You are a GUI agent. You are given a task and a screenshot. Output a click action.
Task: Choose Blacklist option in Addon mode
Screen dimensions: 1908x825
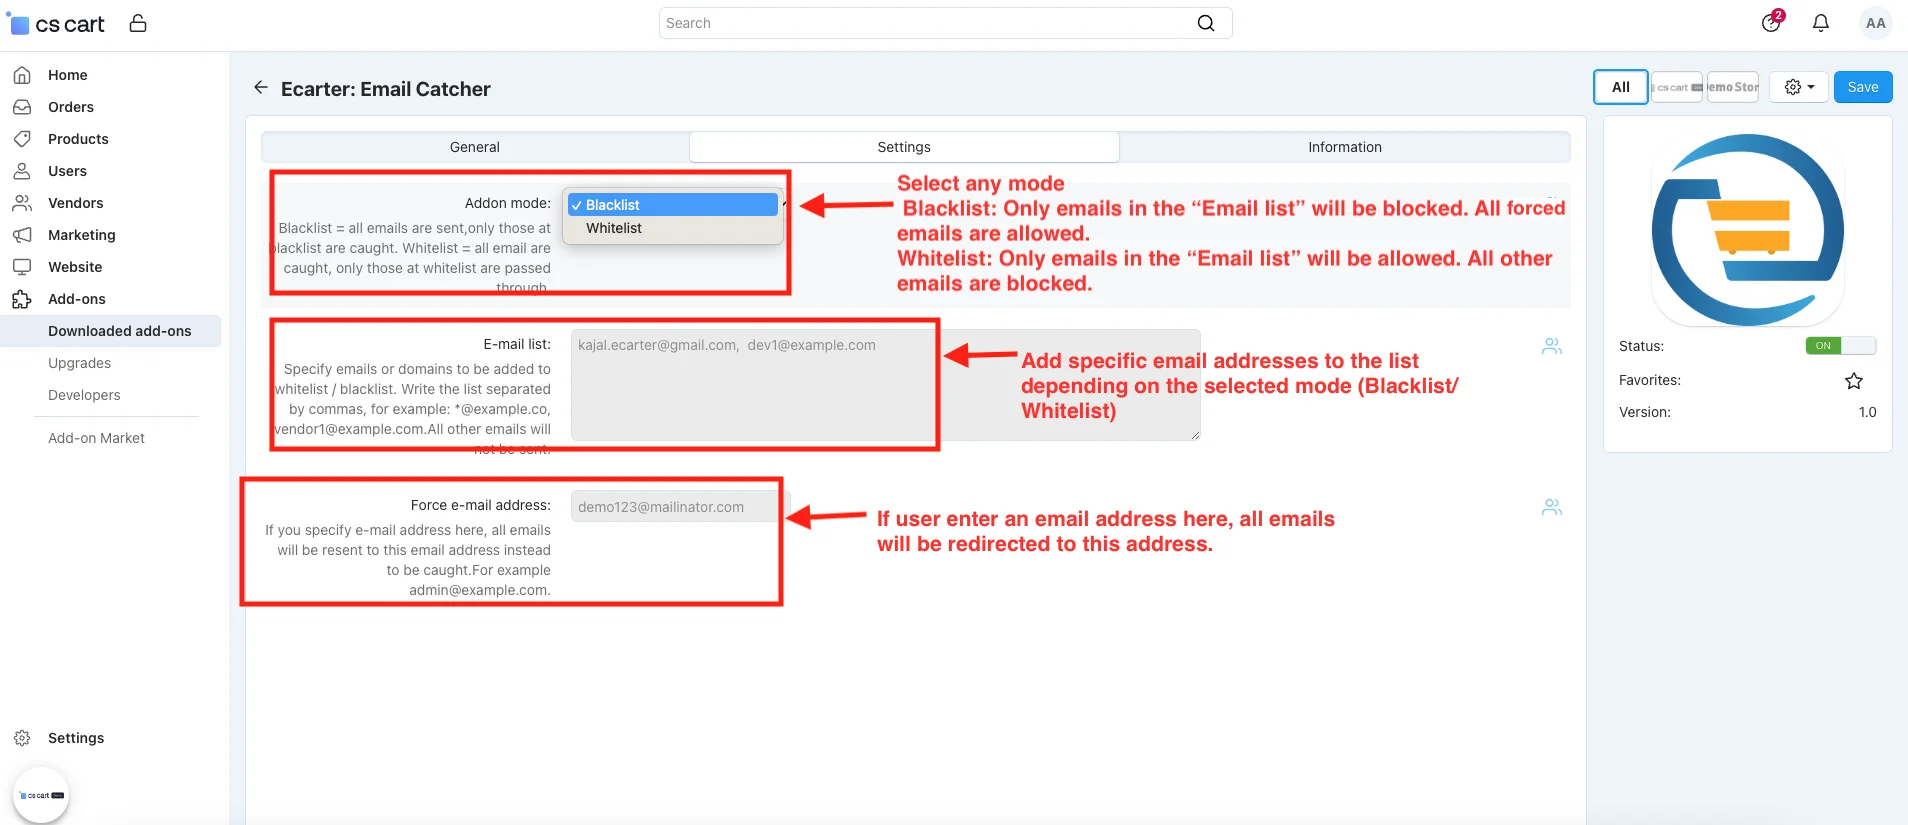tap(613, 205)
